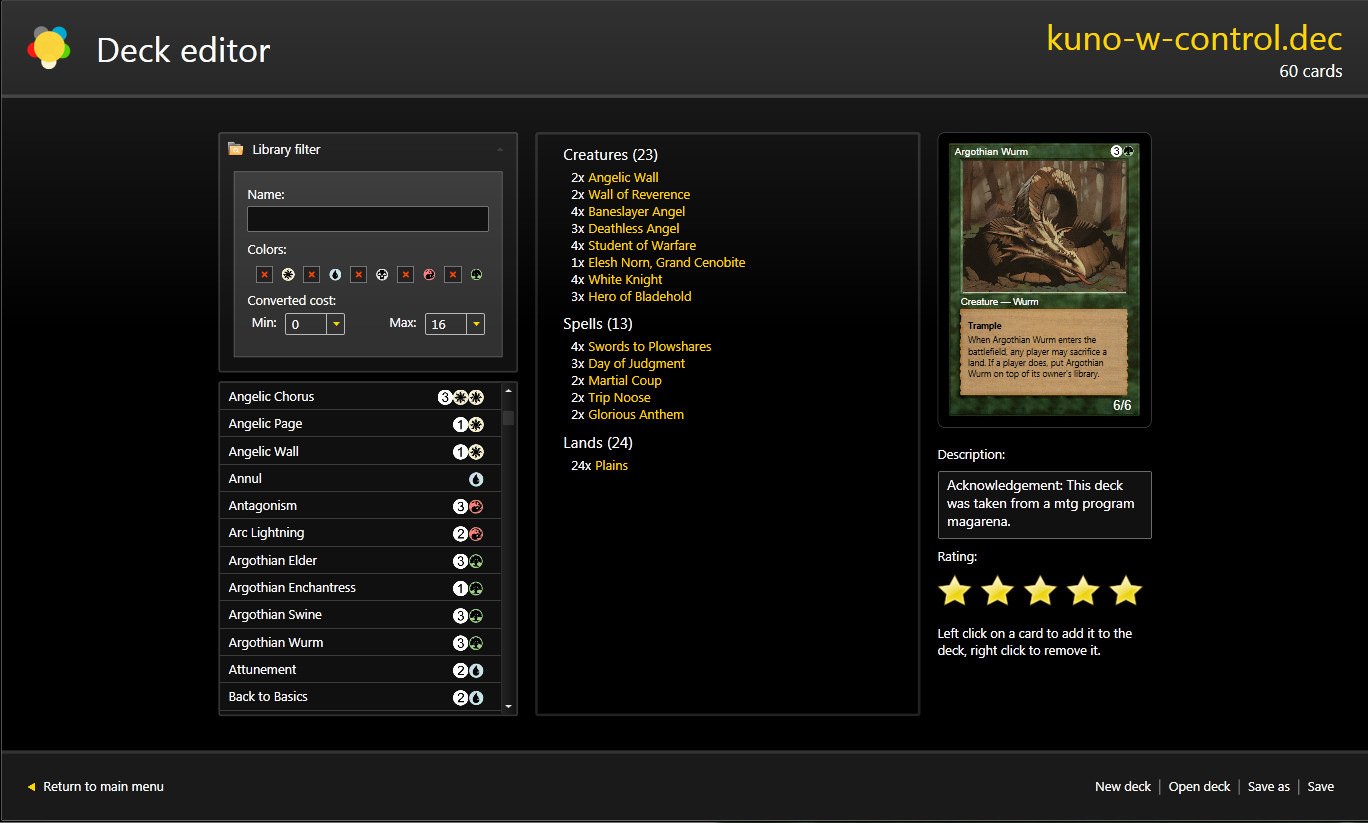The height and width of the screenshot is (823, 1368).
Task: Click the red mana fire icon
Action: click(429, 274)
